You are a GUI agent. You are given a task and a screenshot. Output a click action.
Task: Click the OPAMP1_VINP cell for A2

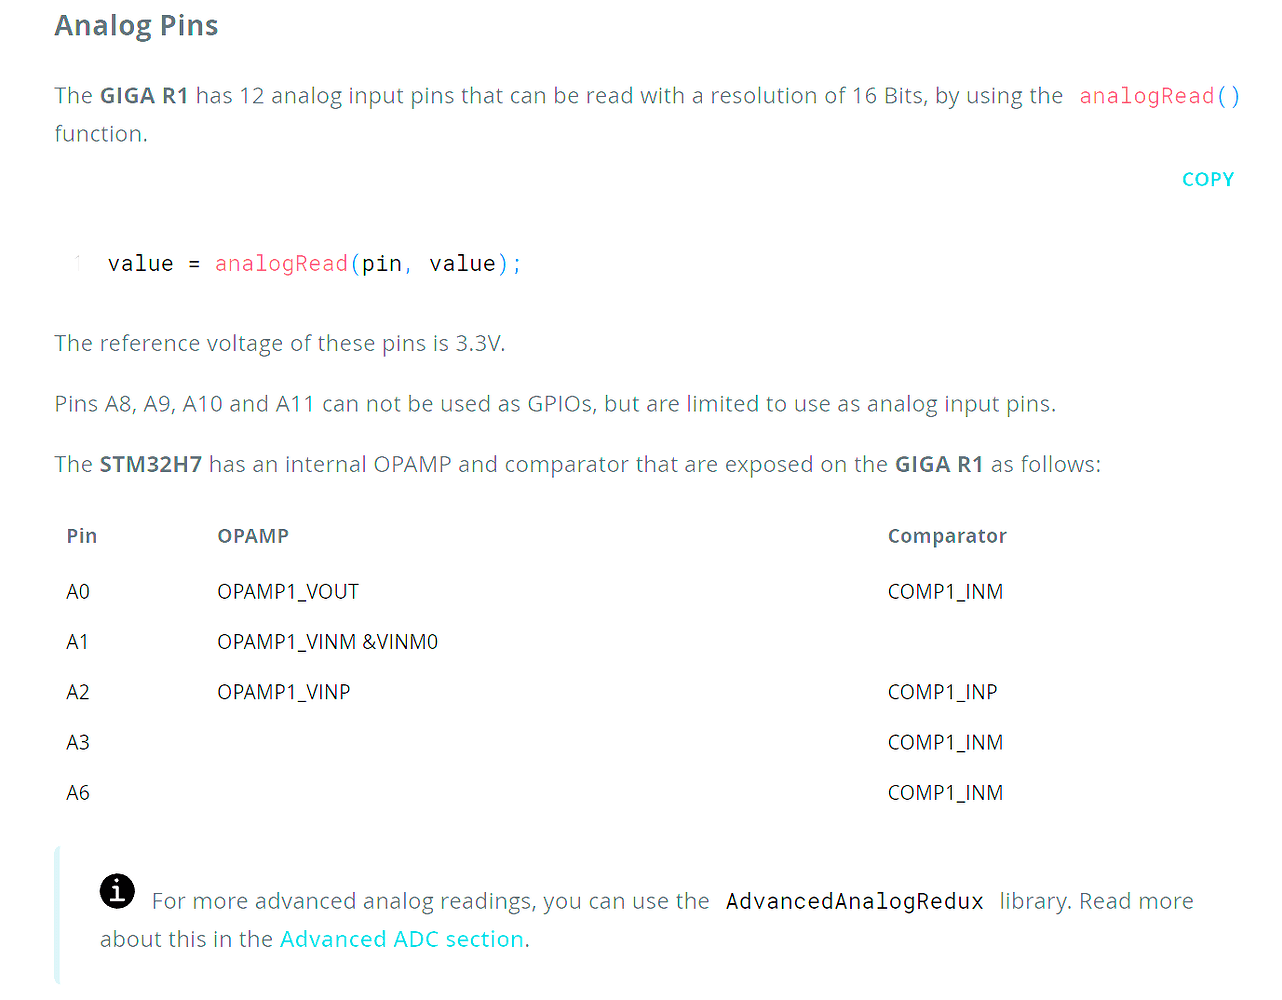tap(283, 691)
